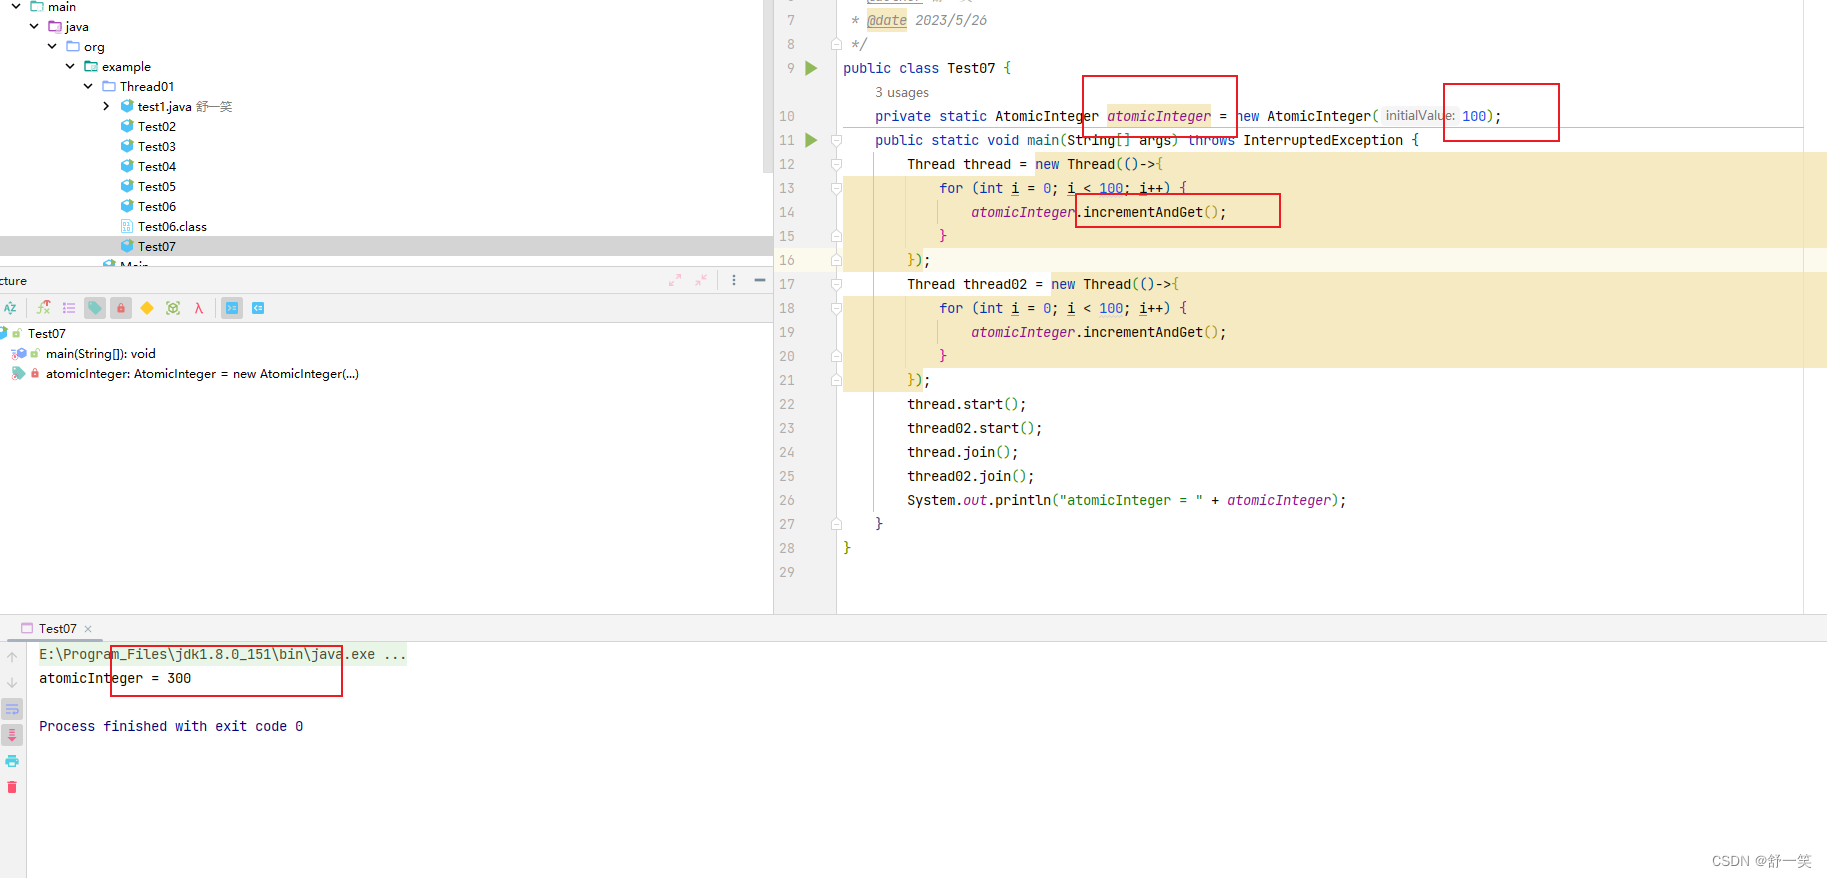Fold main method at line 11

tap(836, 140)
